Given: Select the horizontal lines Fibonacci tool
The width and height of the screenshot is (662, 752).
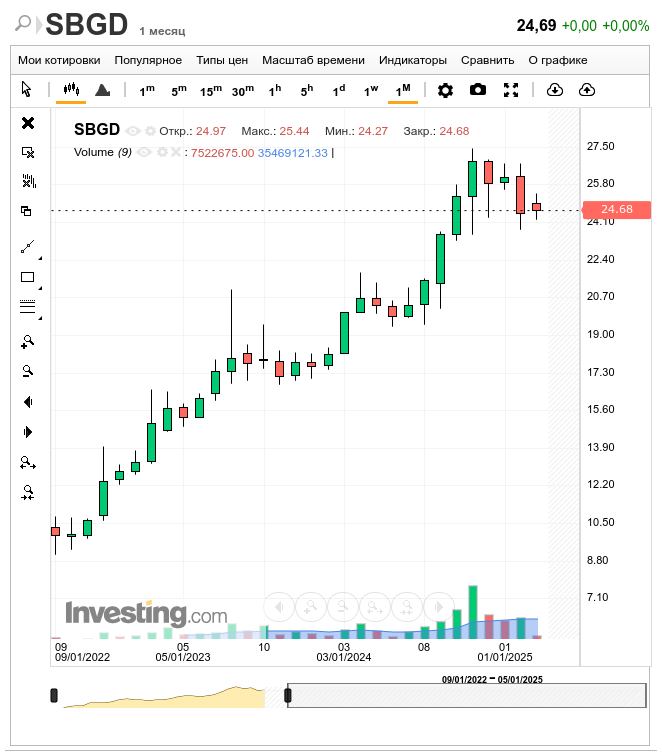Looking at the screenshot, I should (x=27, y=306).
